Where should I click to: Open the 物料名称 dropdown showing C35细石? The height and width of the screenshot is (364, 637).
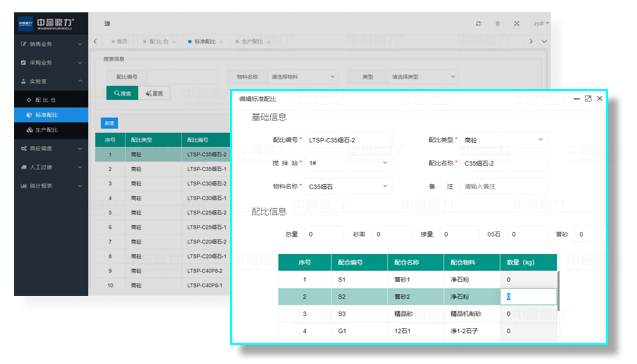(348, 186)
